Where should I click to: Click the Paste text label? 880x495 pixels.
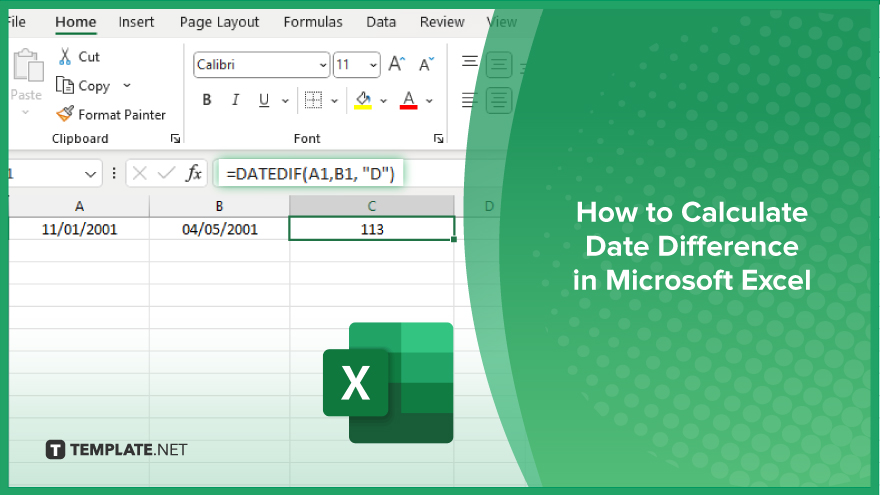coord(26,95)
